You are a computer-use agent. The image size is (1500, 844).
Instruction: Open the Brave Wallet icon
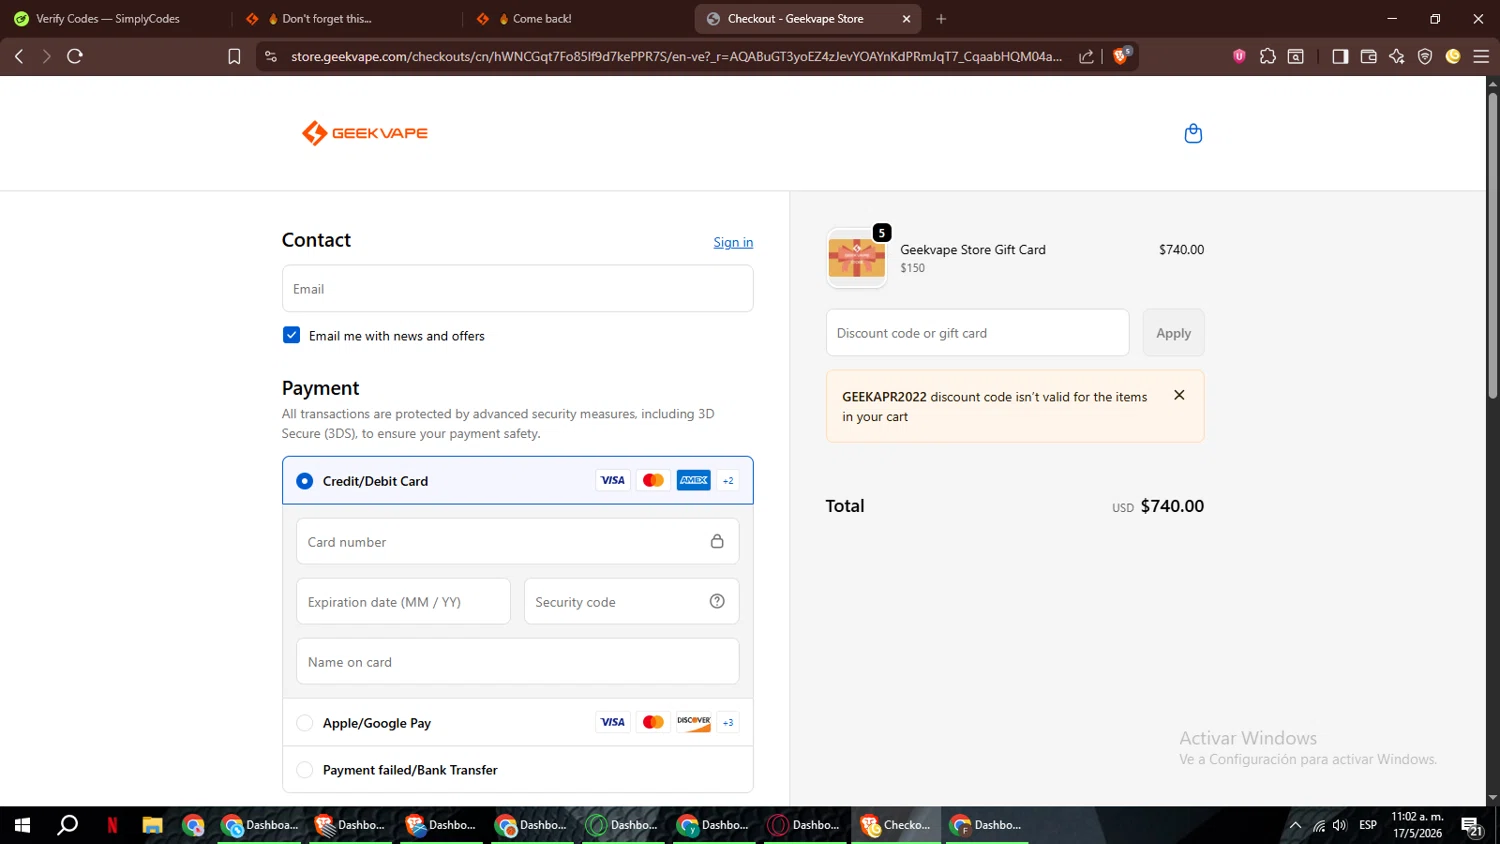1369,56
